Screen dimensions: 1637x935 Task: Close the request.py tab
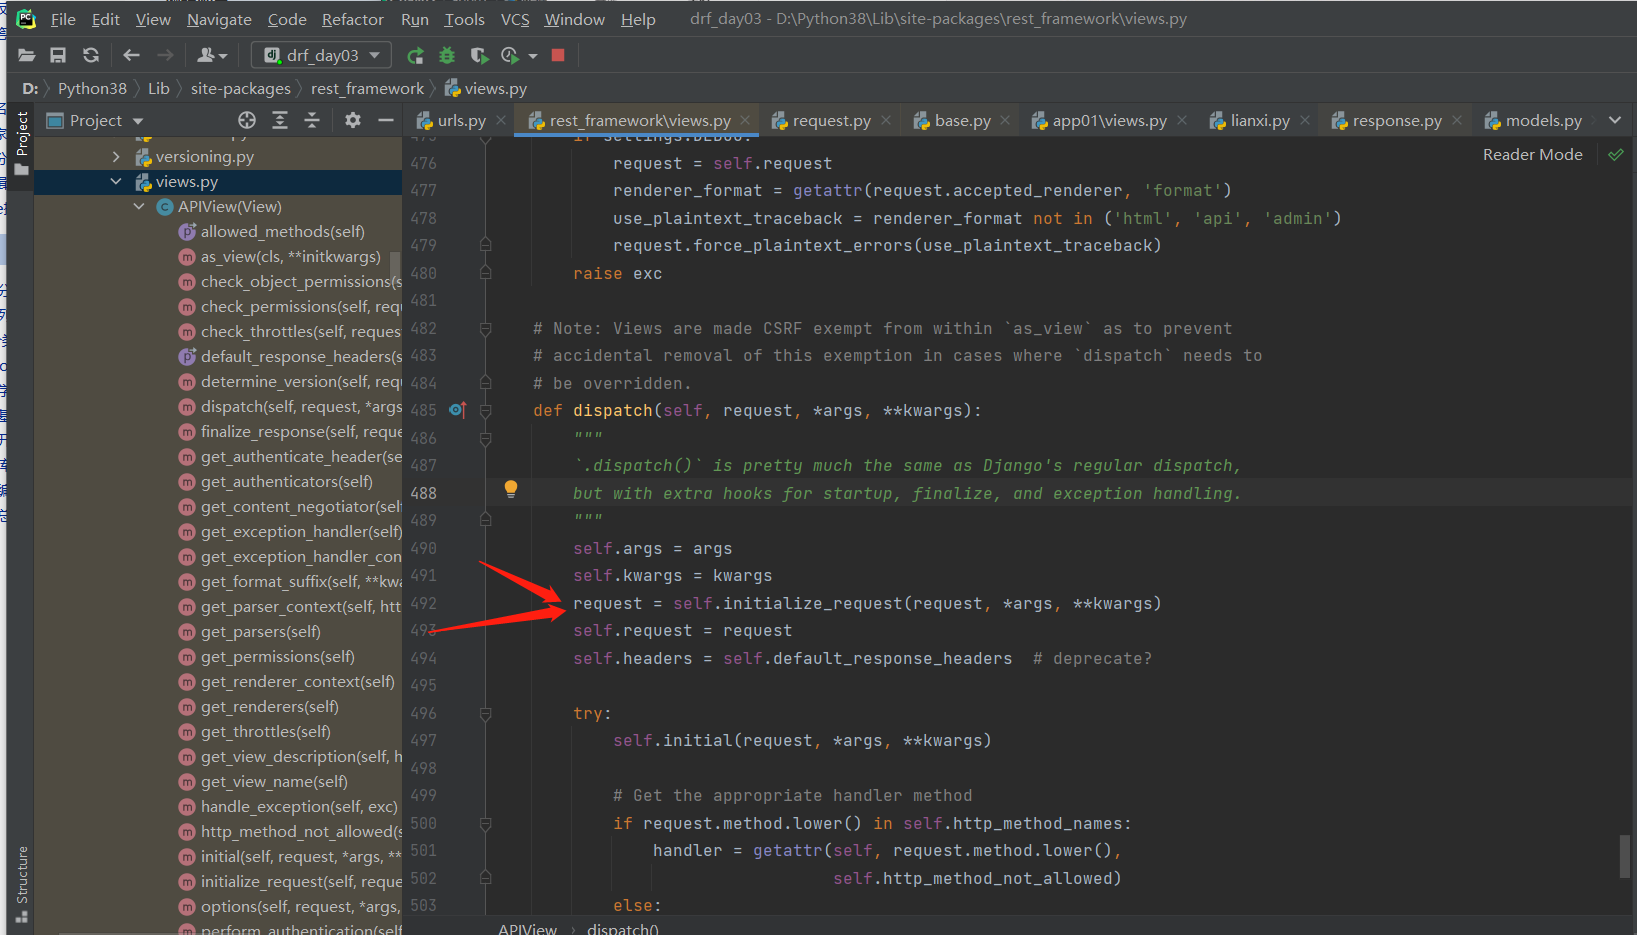[886, 120]
